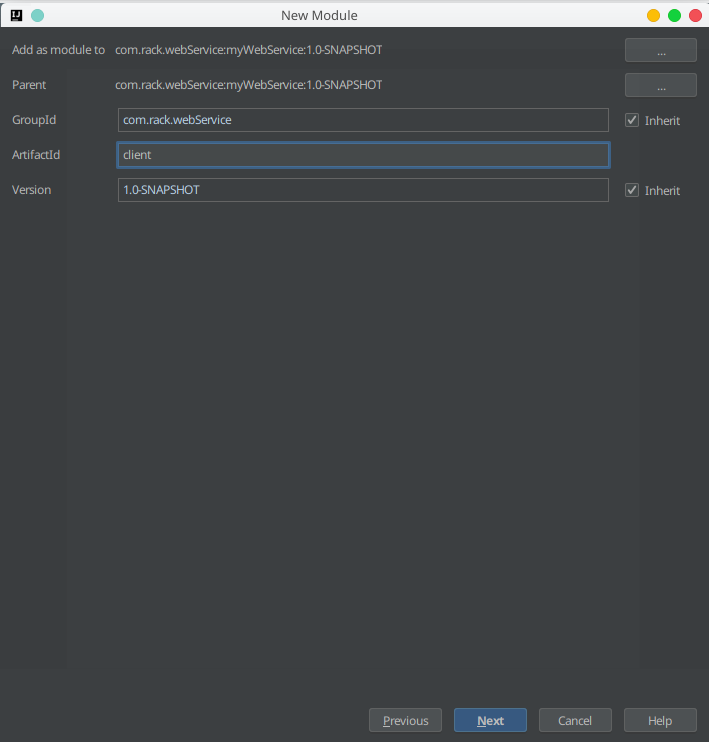The image size is (709, 742).
Task: Maximize the dialog with the green button
Action: 674,16
